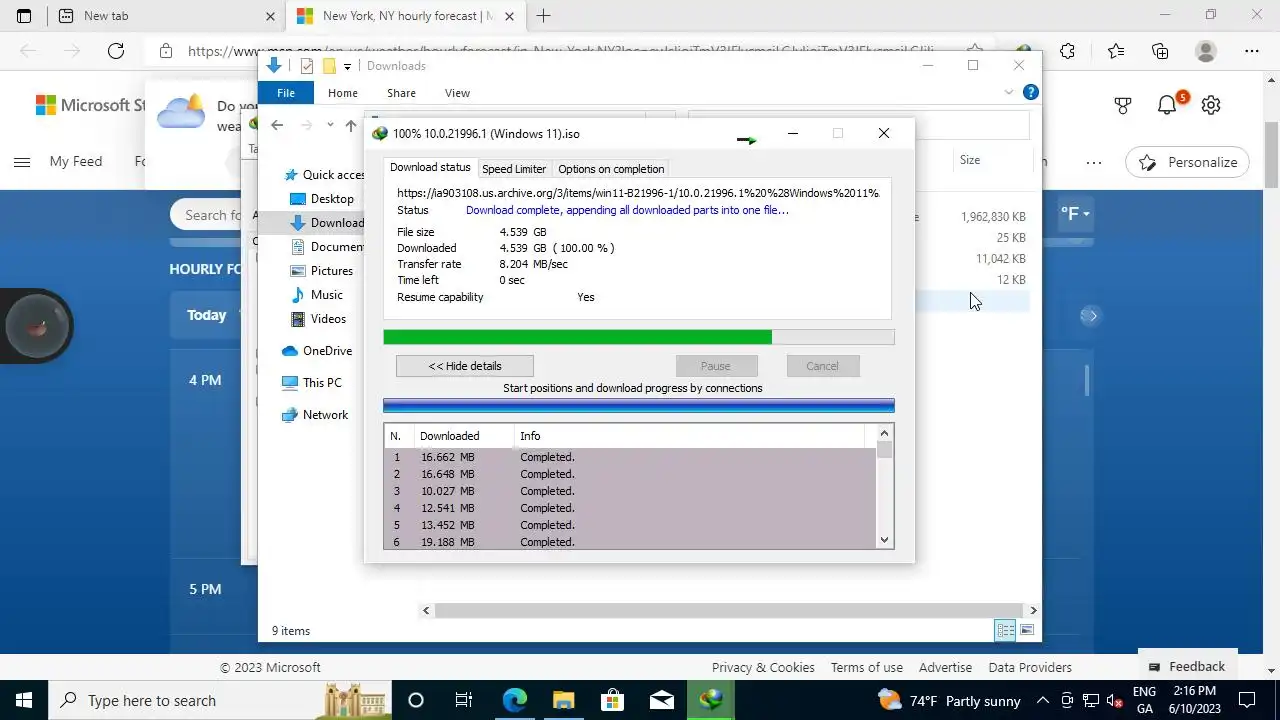Click the connection list scroll-down arrow
The width and height of the screenshot is (1280, 720).
coord(884,540)
